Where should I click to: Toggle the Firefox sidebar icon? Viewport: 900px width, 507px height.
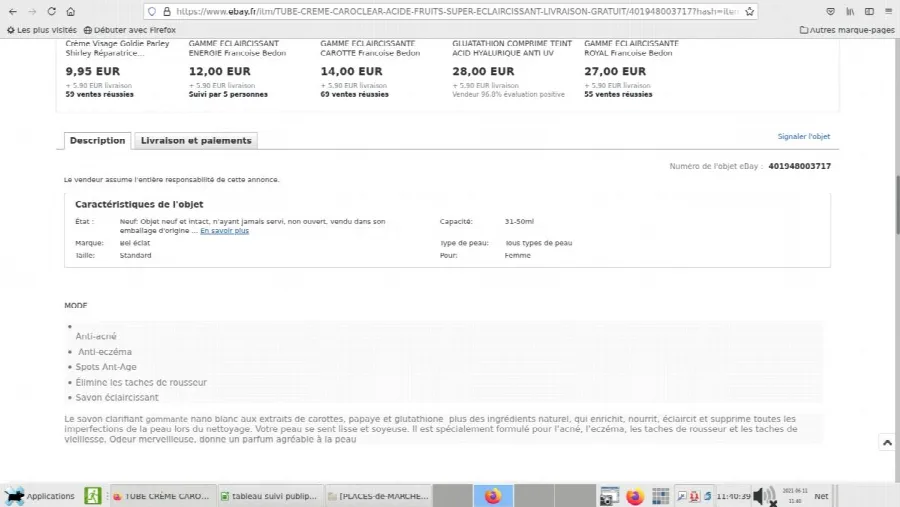[870, 11]
